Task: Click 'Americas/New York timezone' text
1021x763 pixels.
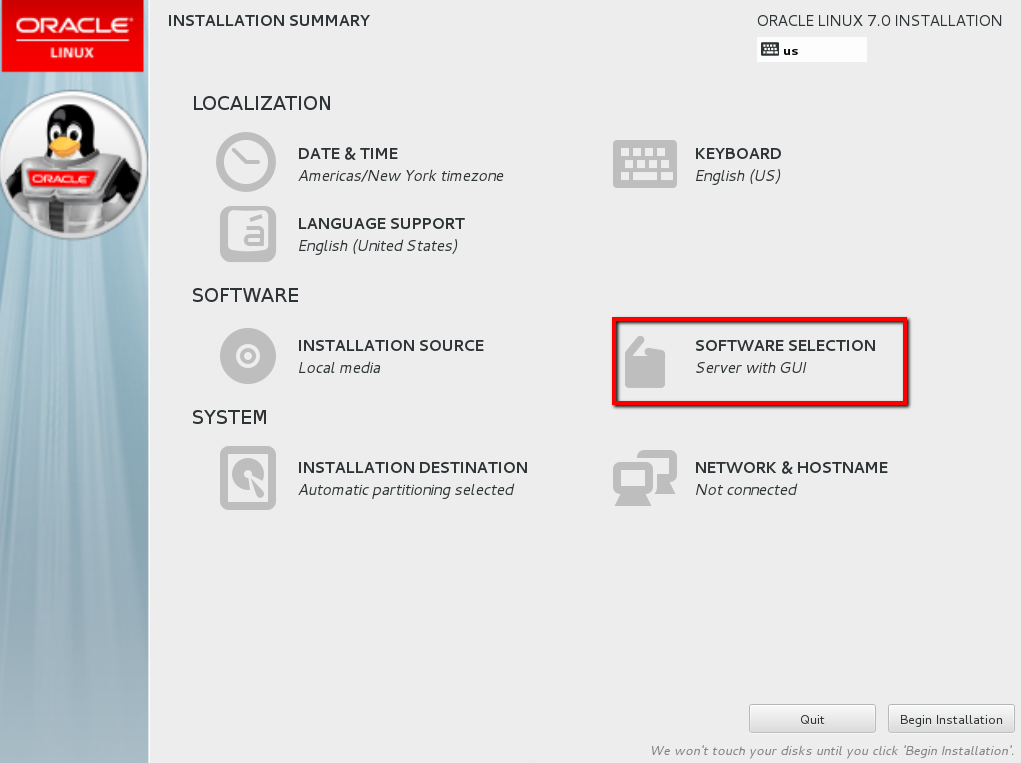Action: [x=401, y=176]
